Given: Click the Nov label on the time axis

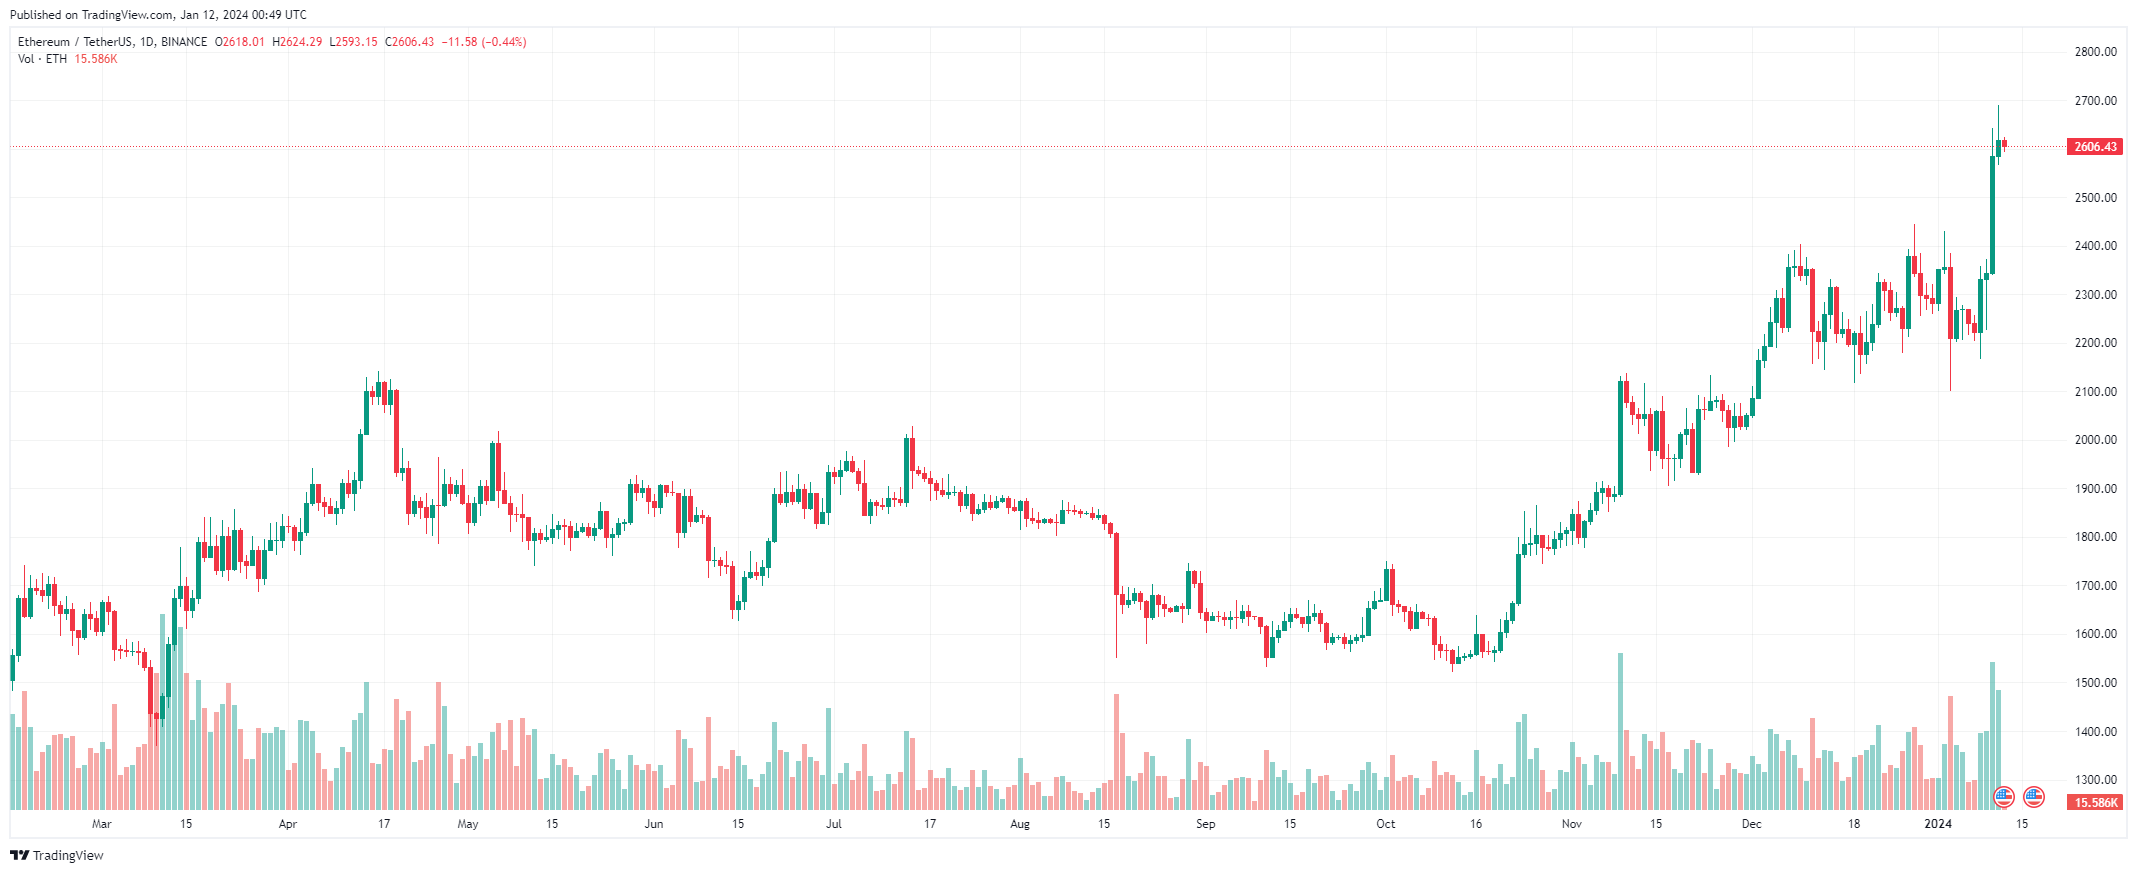Looking at the screenshot, I should 1572,824.
